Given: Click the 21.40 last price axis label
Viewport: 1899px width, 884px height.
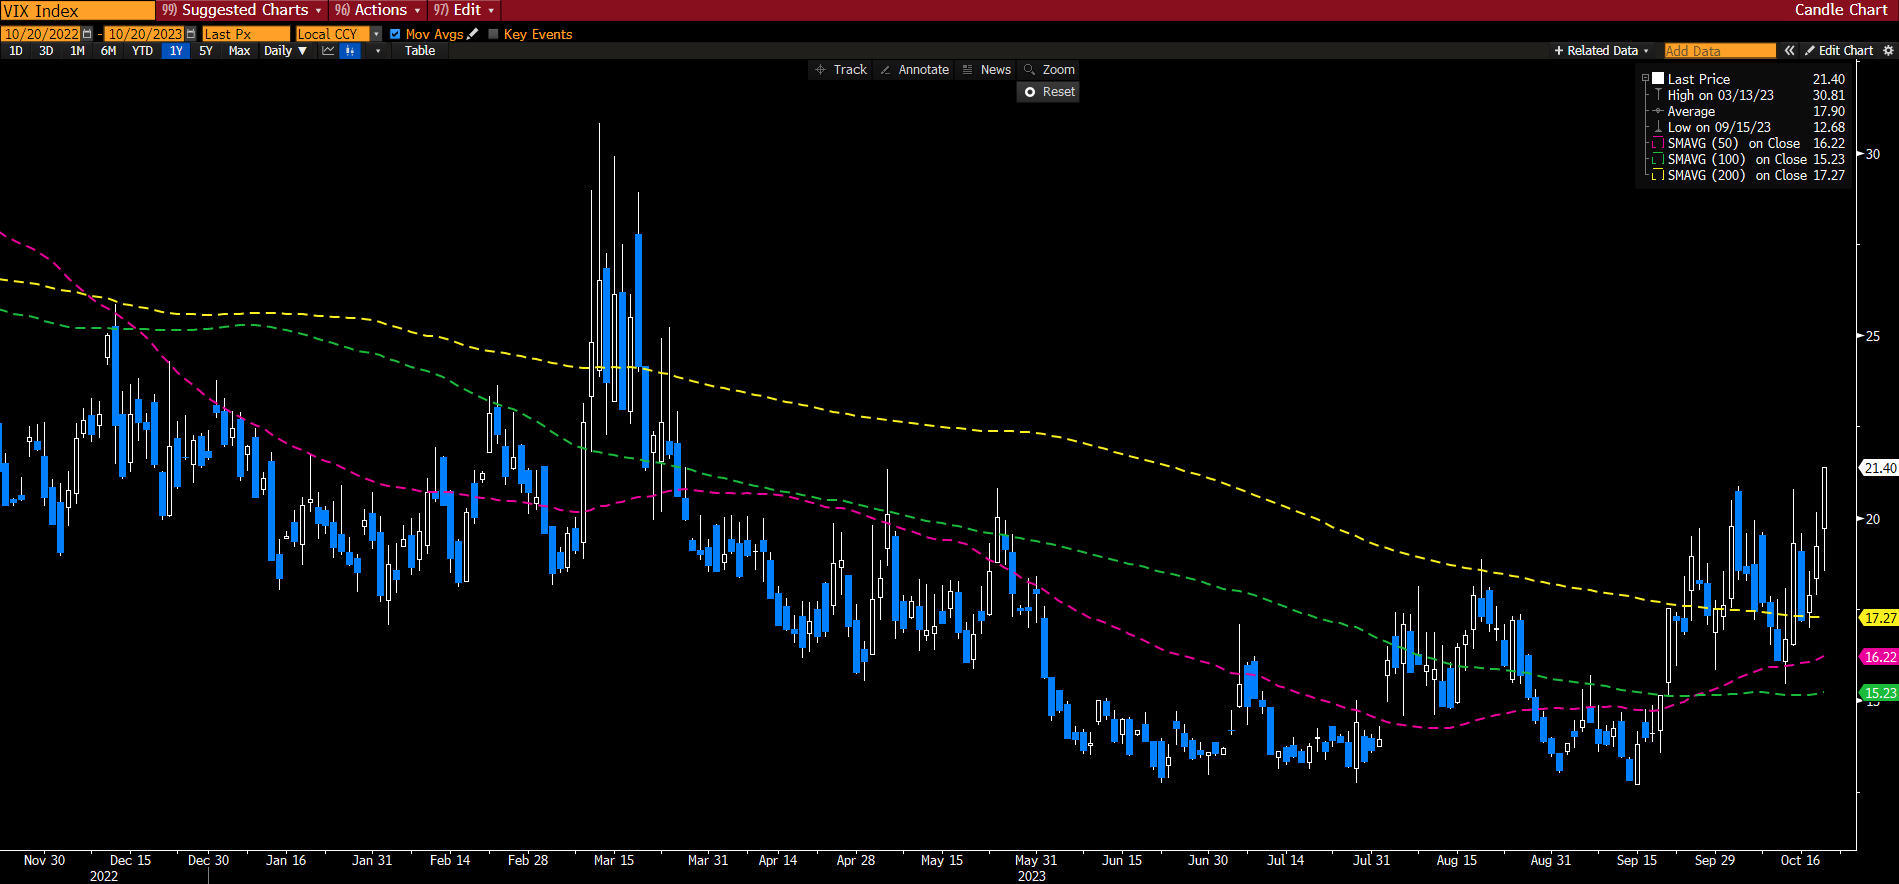Looking at the screenshot, I should pyautogui.click(x=1879, y=468).
